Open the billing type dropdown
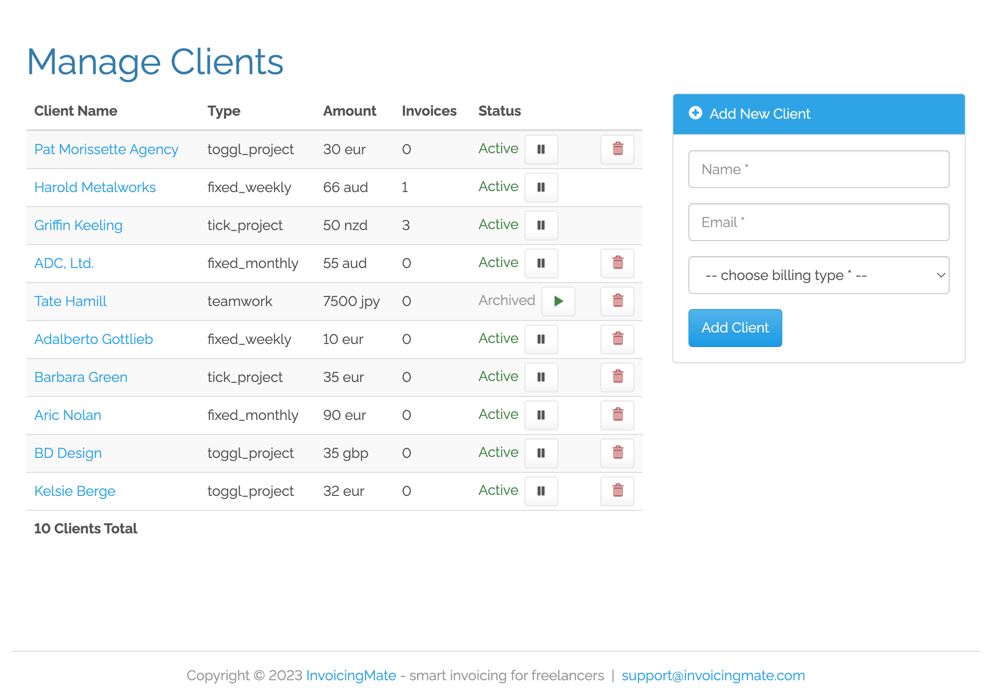The height and width of the screenshot is (700, 992). click(818, 275)
